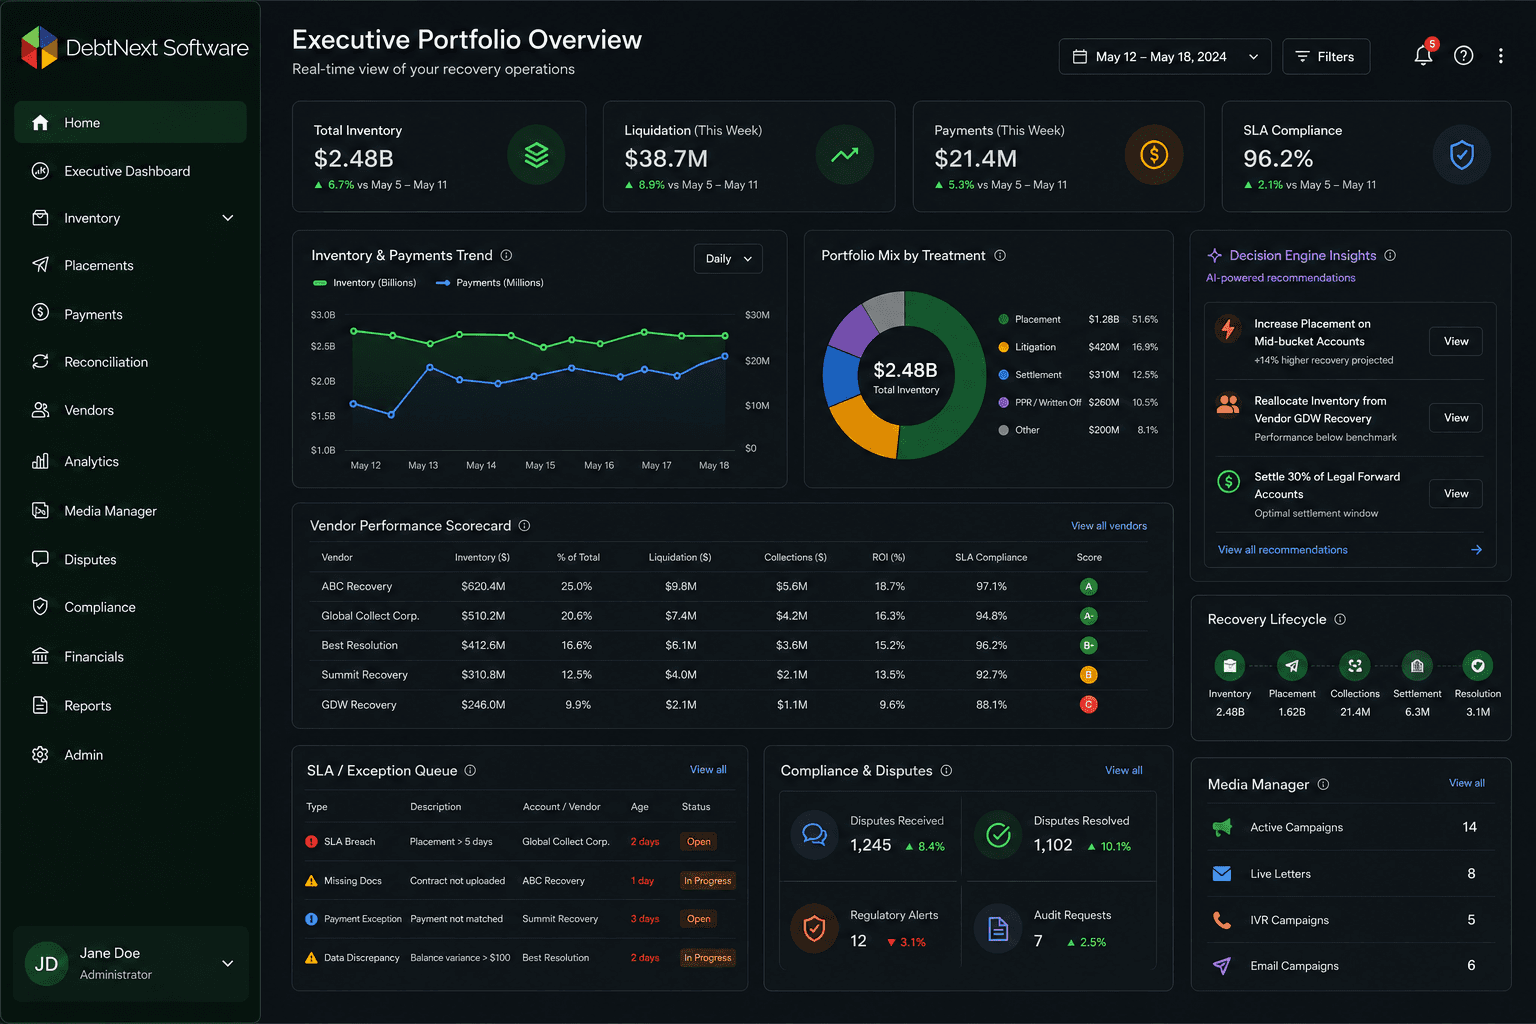Click the Placement lifecycle stage icon
The height and width of the screenshot is (1024, 1536).
pos(1292,665)
